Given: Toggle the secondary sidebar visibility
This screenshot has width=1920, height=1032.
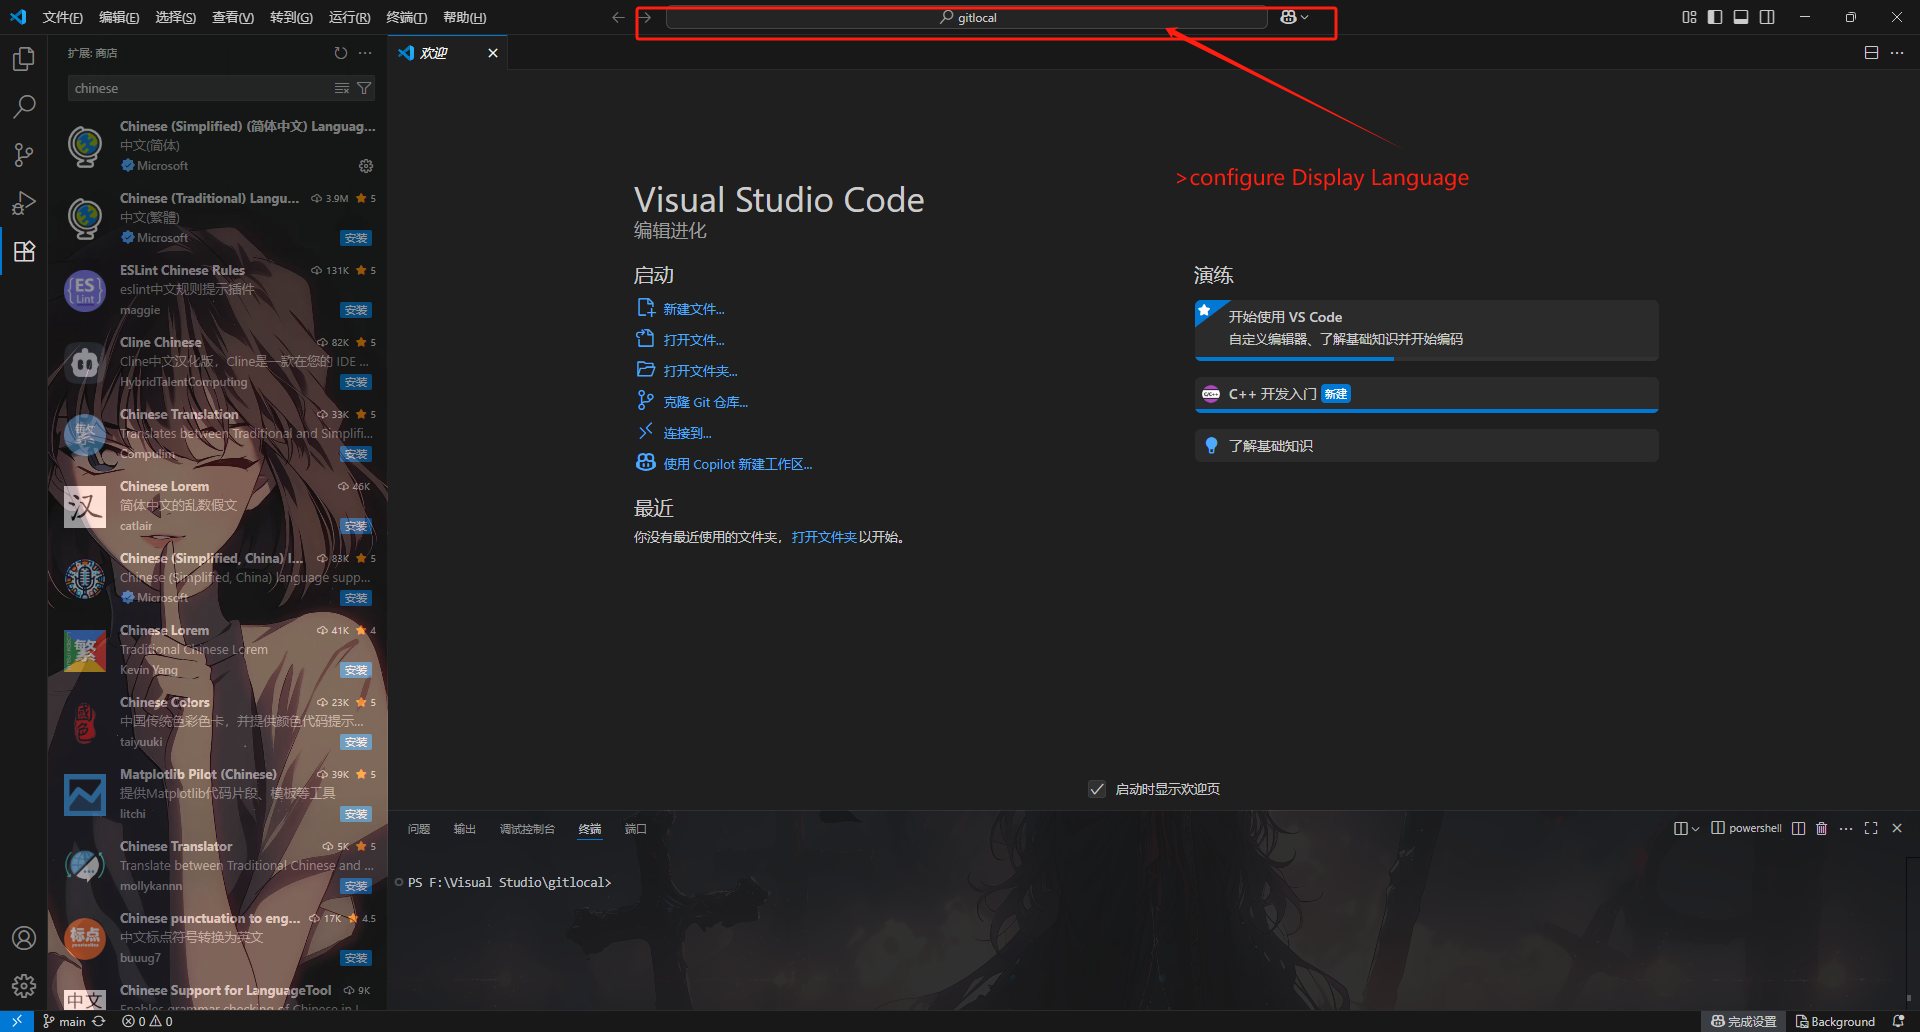Looking at the screenshot, I should [1767, 17].
